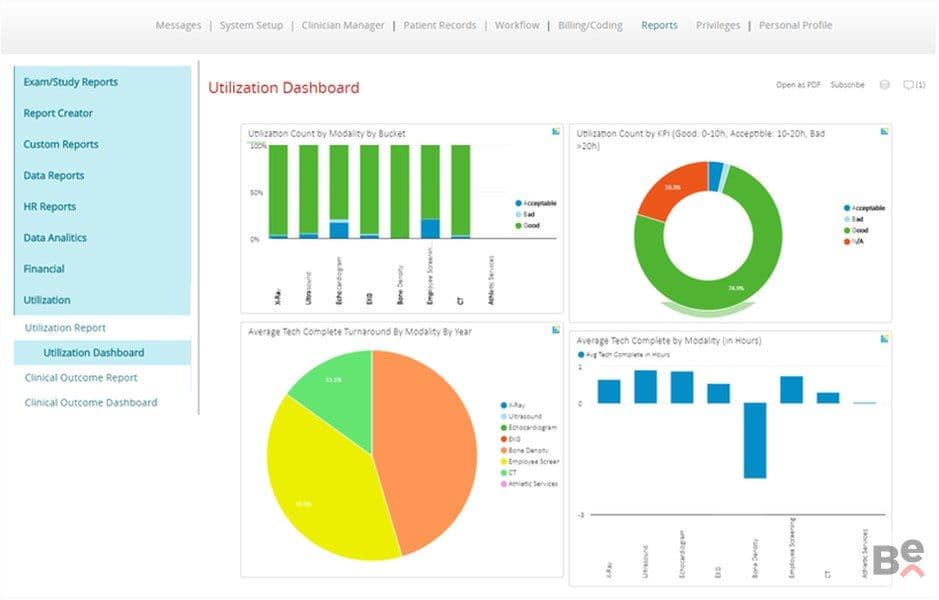
Task: Click chart icon on Utilization Count by KPI panel
Action: (884, 131)
